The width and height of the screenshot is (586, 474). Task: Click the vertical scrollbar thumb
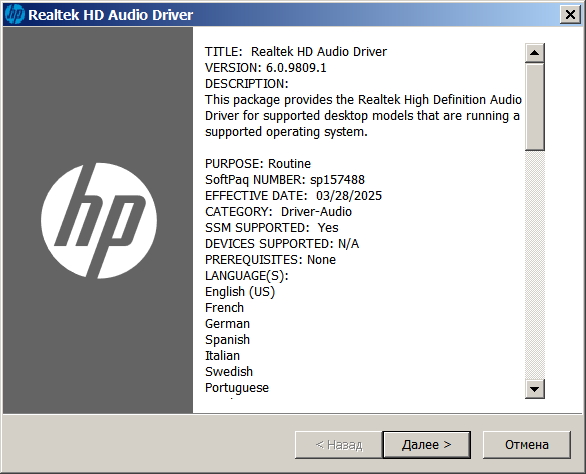(x=534, y=107)
